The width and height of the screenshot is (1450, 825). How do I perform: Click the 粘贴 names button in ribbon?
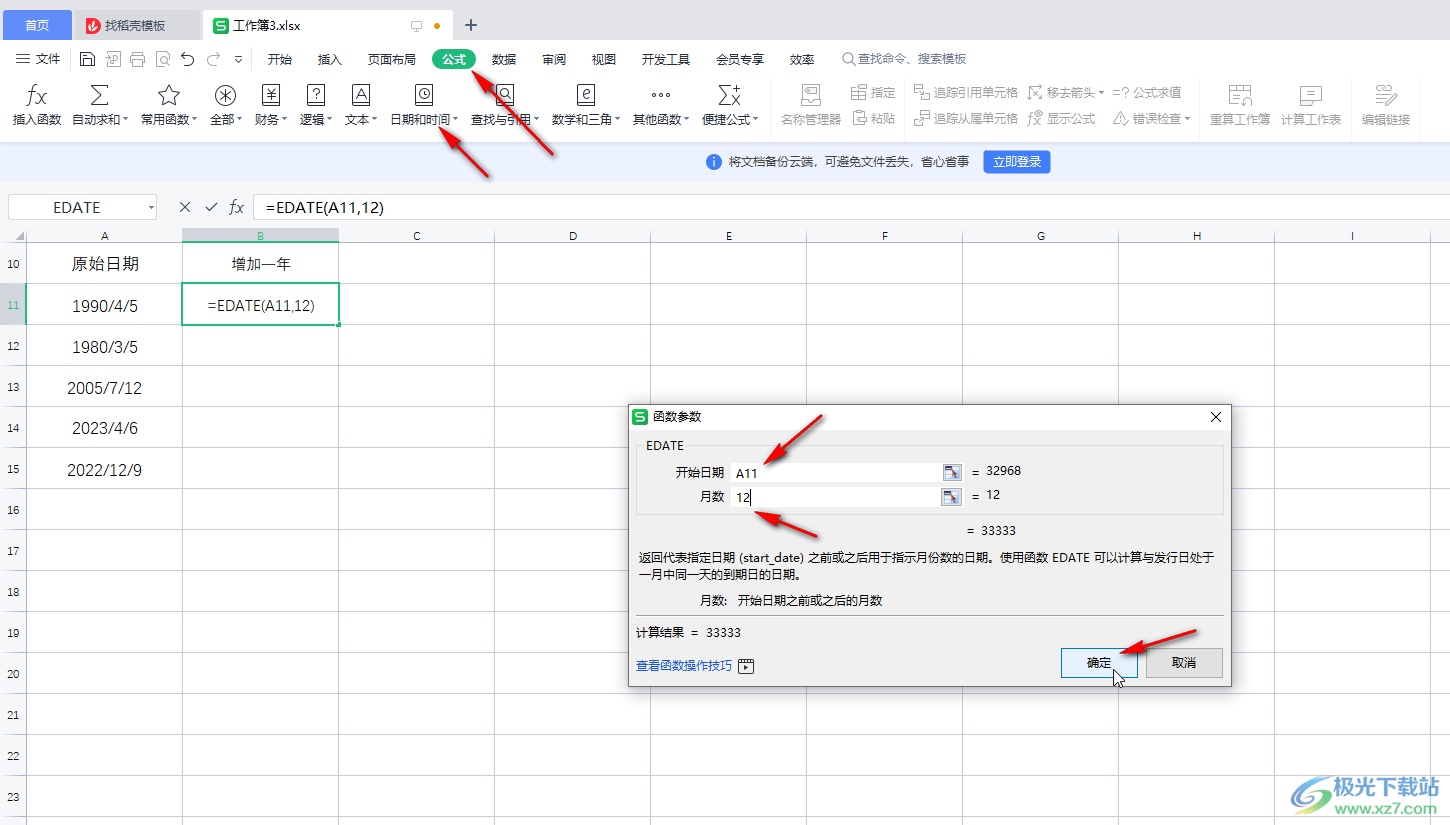click(x=873, y=118)
